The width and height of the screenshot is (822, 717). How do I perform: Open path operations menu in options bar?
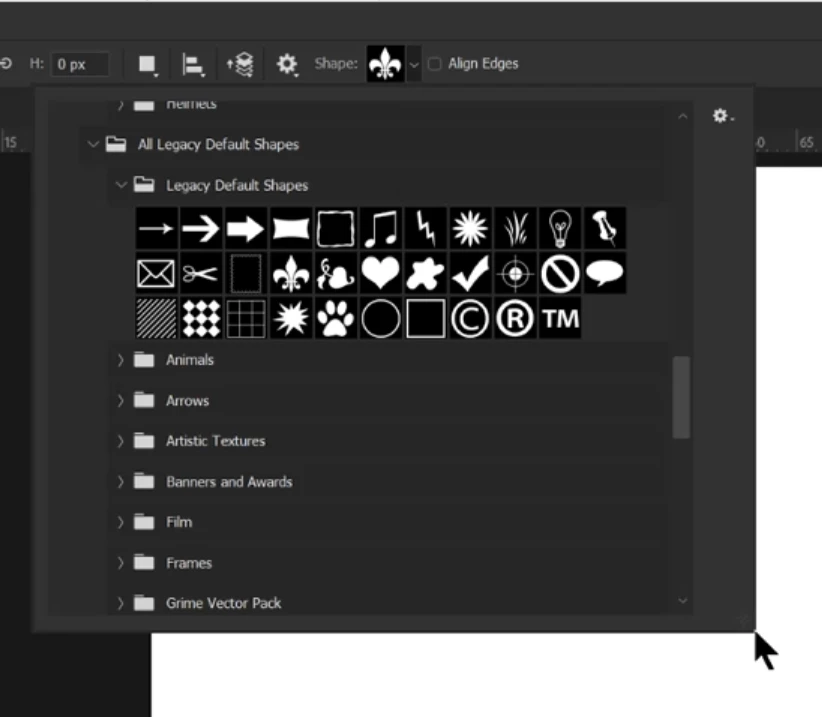[x=148, y=65]
